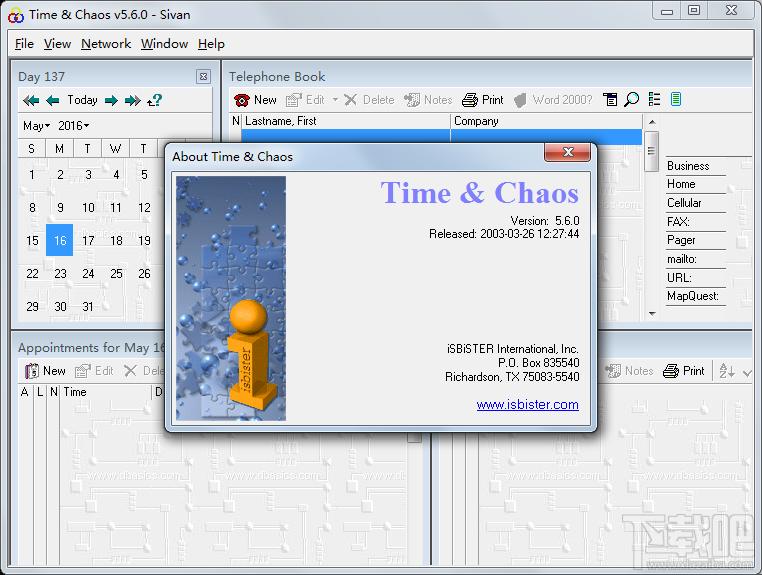Open the Window menu
Image resolution: width=762 pixels, height=575 pixels.
tap(164, 44)
